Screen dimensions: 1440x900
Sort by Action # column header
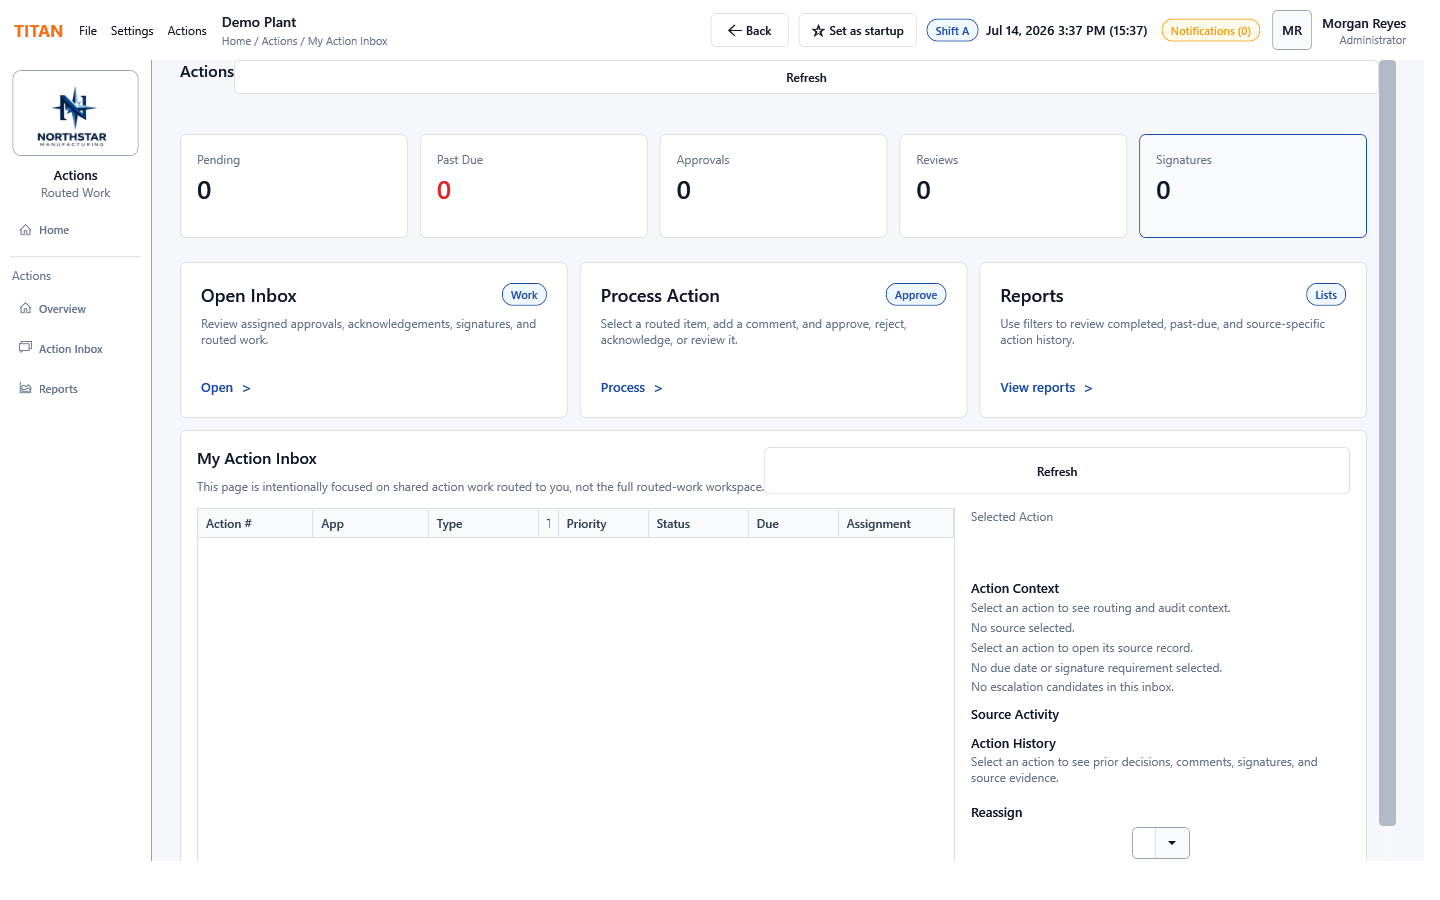pyautogui.click(x=255, y=524)
